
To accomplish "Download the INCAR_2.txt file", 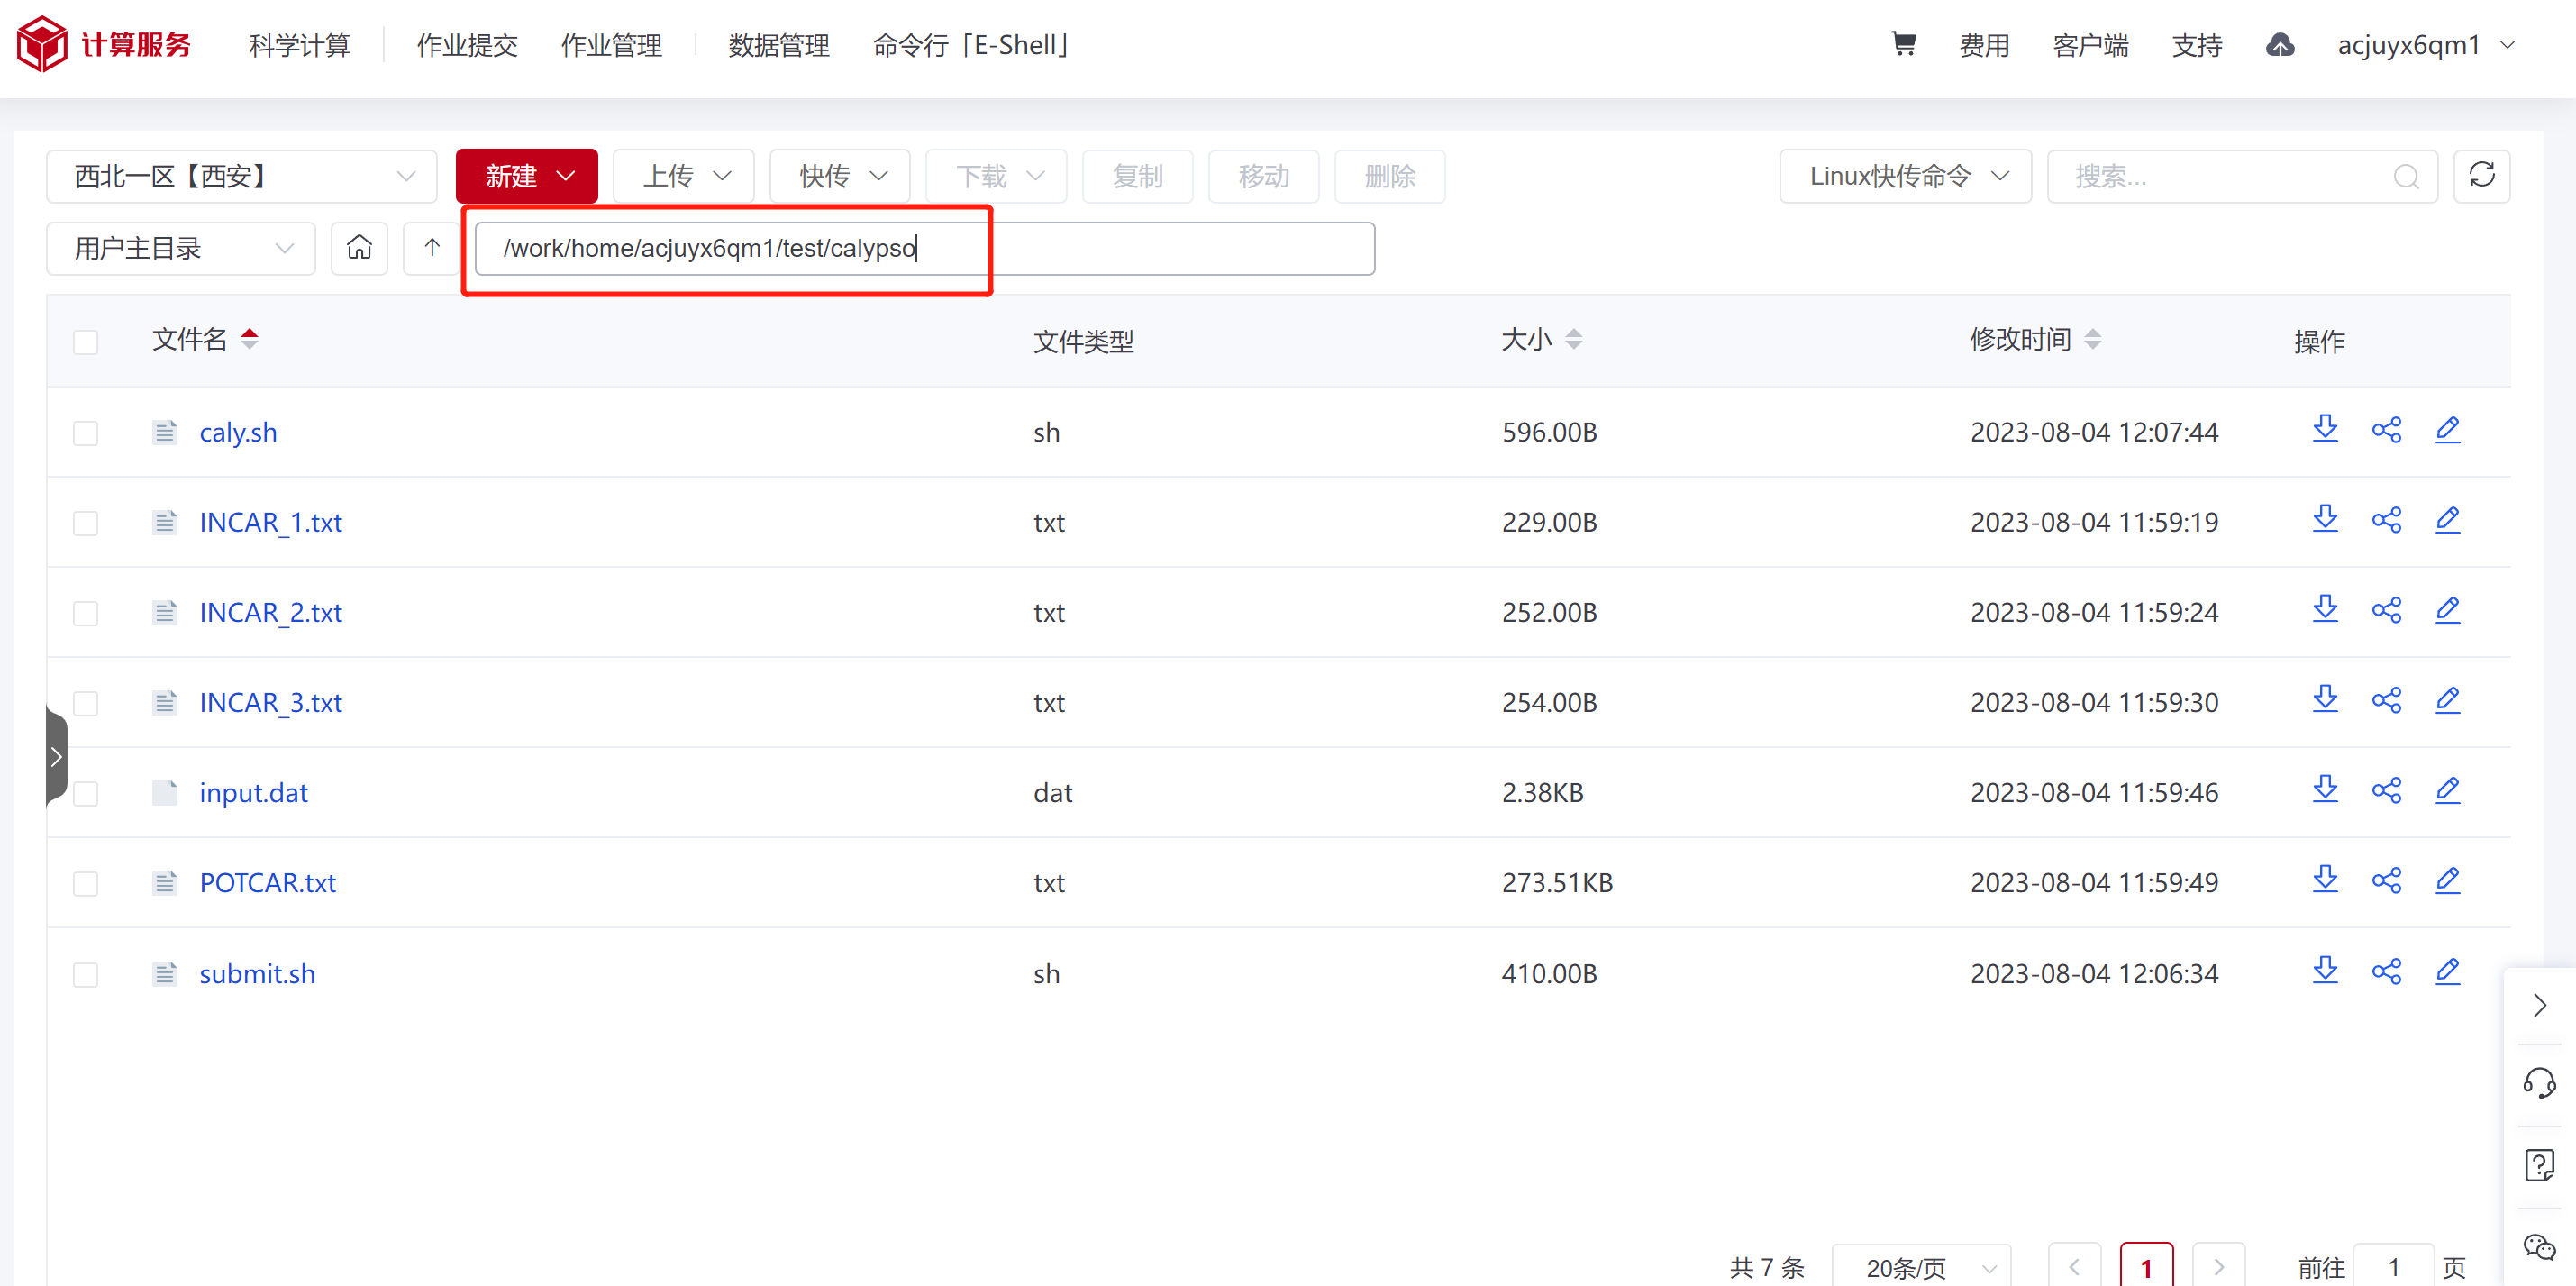I will coord(2325,610).
